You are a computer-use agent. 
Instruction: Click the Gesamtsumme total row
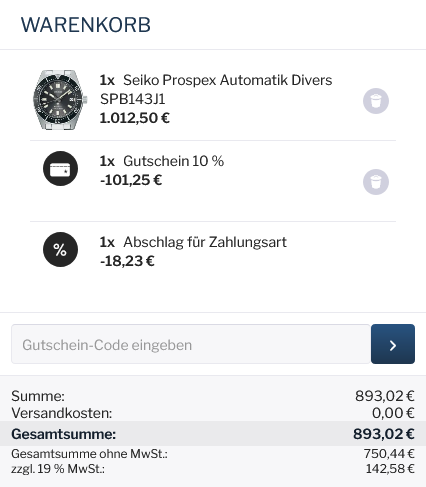(213, 434)
